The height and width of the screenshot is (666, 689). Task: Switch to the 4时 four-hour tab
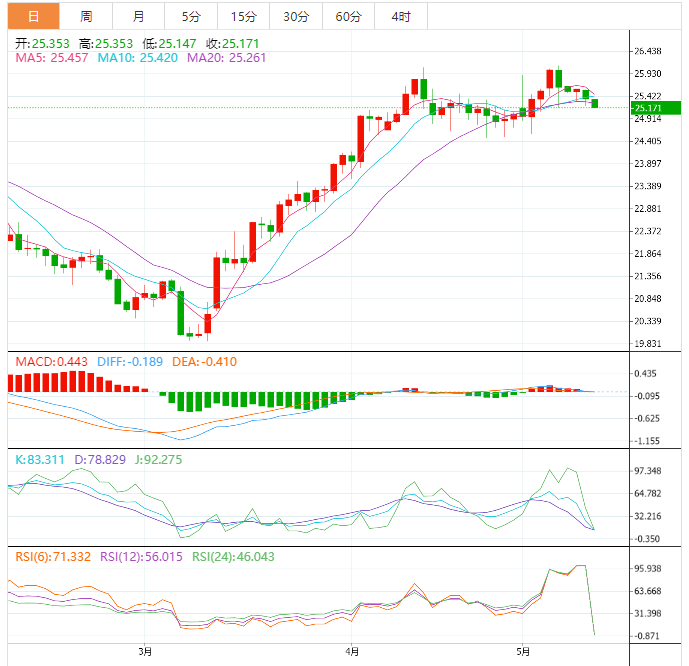point(400,16)
